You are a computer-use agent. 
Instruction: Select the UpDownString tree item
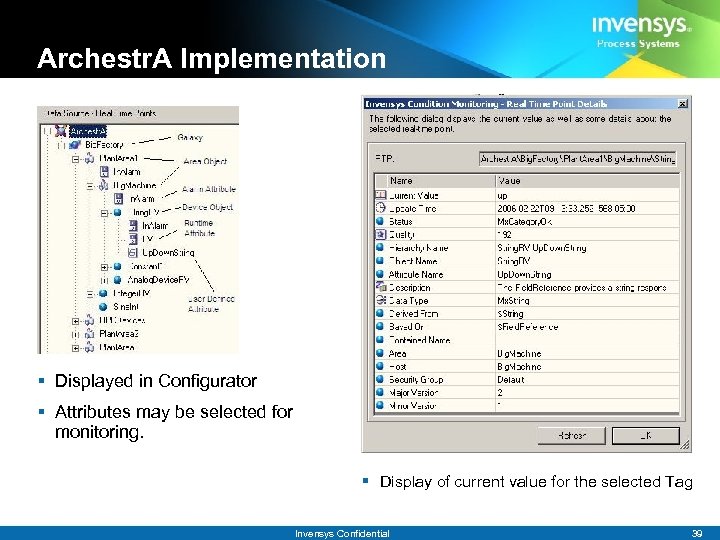pos(168,253)
